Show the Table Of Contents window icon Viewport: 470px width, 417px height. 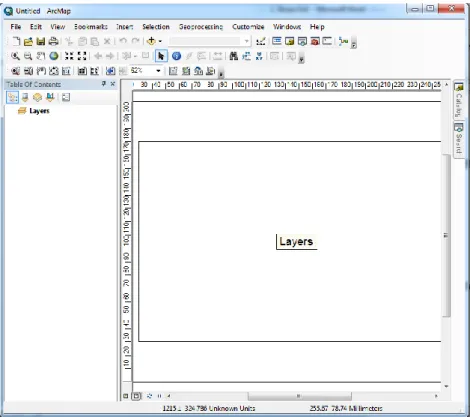277,41
